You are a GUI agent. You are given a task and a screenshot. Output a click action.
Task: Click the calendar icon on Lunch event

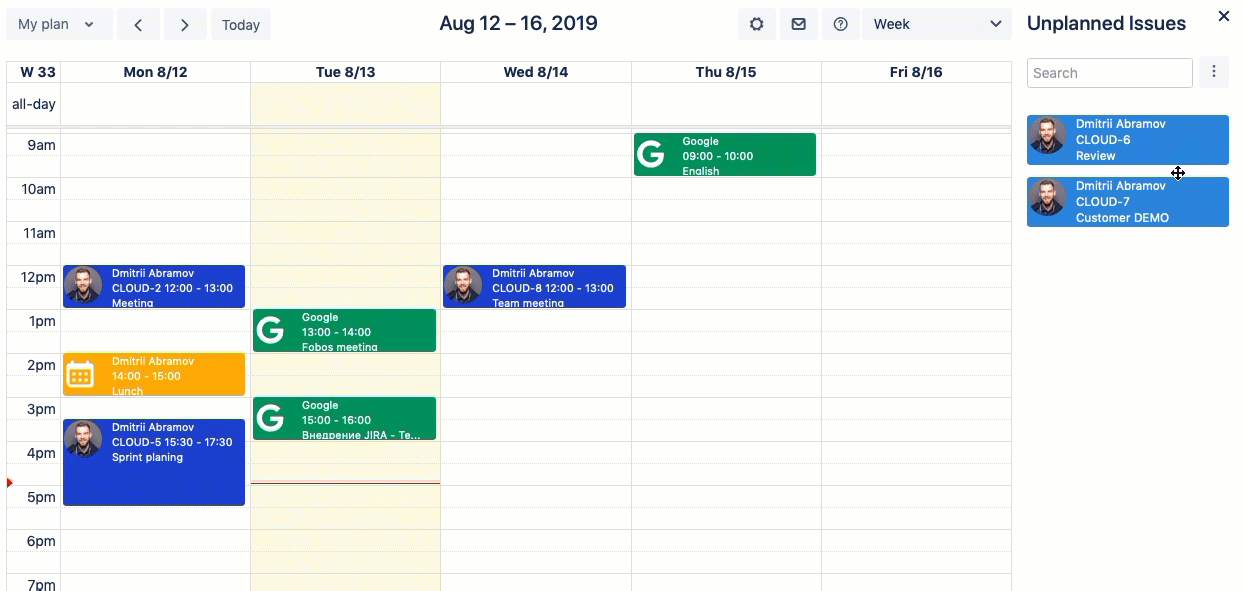80,375
